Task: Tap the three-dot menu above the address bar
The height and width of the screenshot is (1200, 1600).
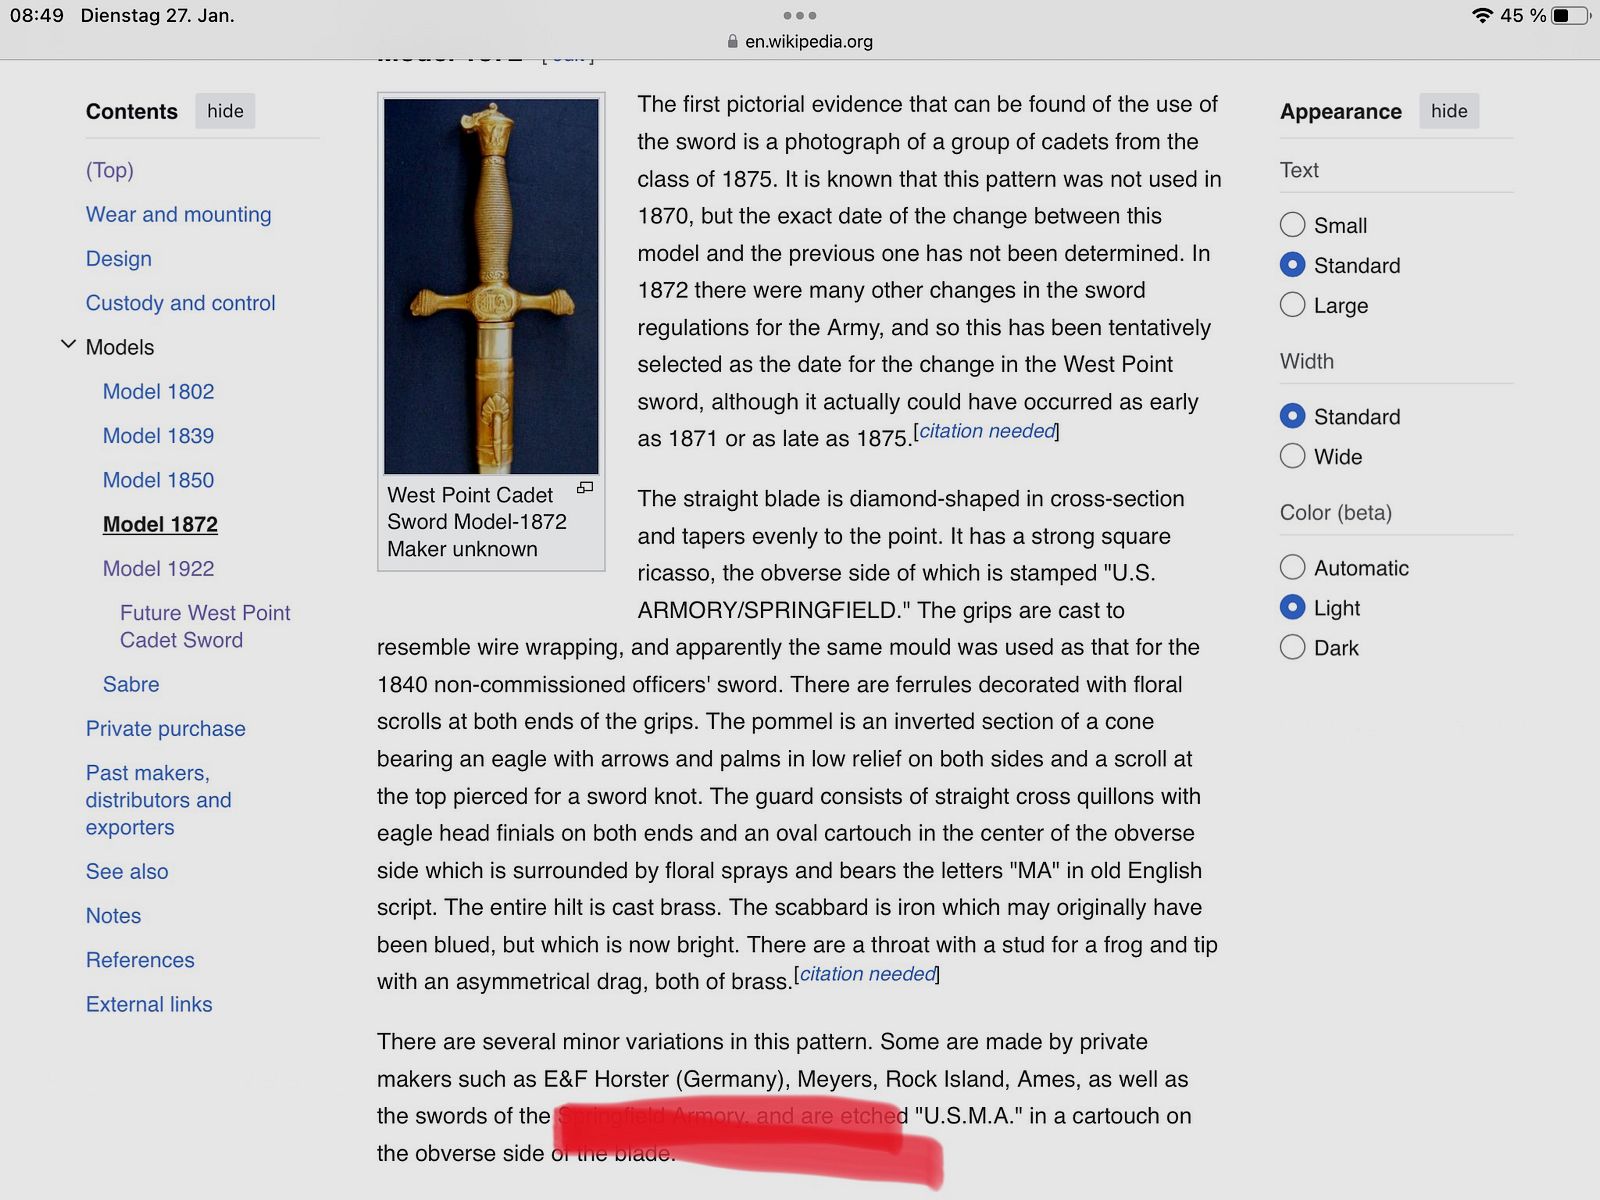Action: click(x=800, y=15)
